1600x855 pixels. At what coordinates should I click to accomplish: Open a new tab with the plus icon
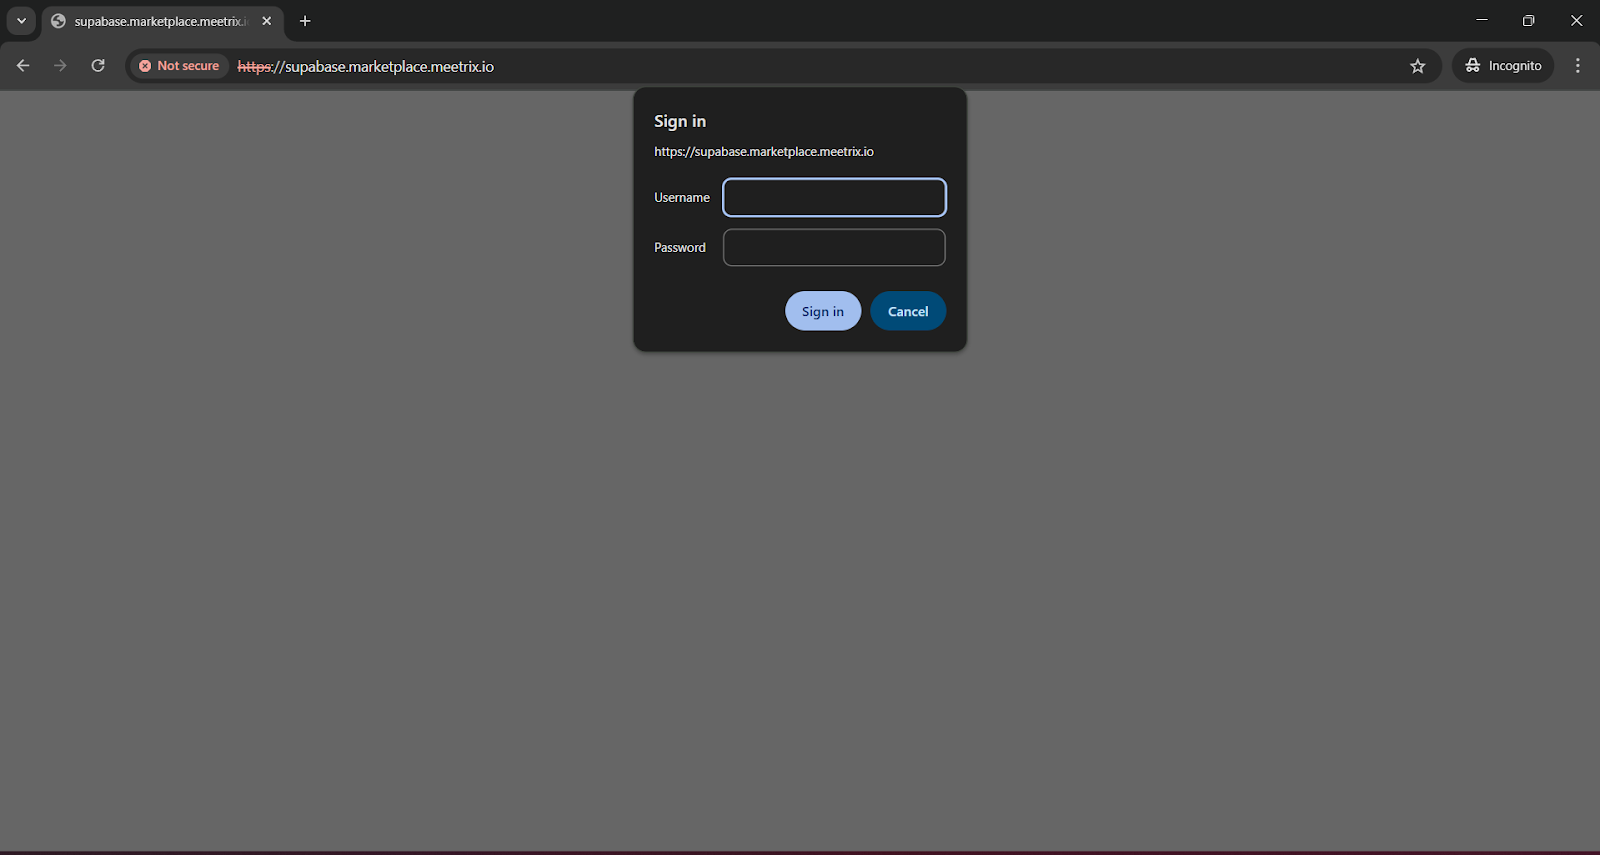(305, 21)
